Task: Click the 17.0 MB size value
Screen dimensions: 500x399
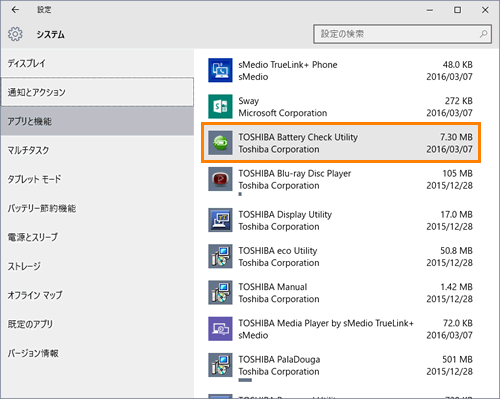Action: click(x=456, y=215)
